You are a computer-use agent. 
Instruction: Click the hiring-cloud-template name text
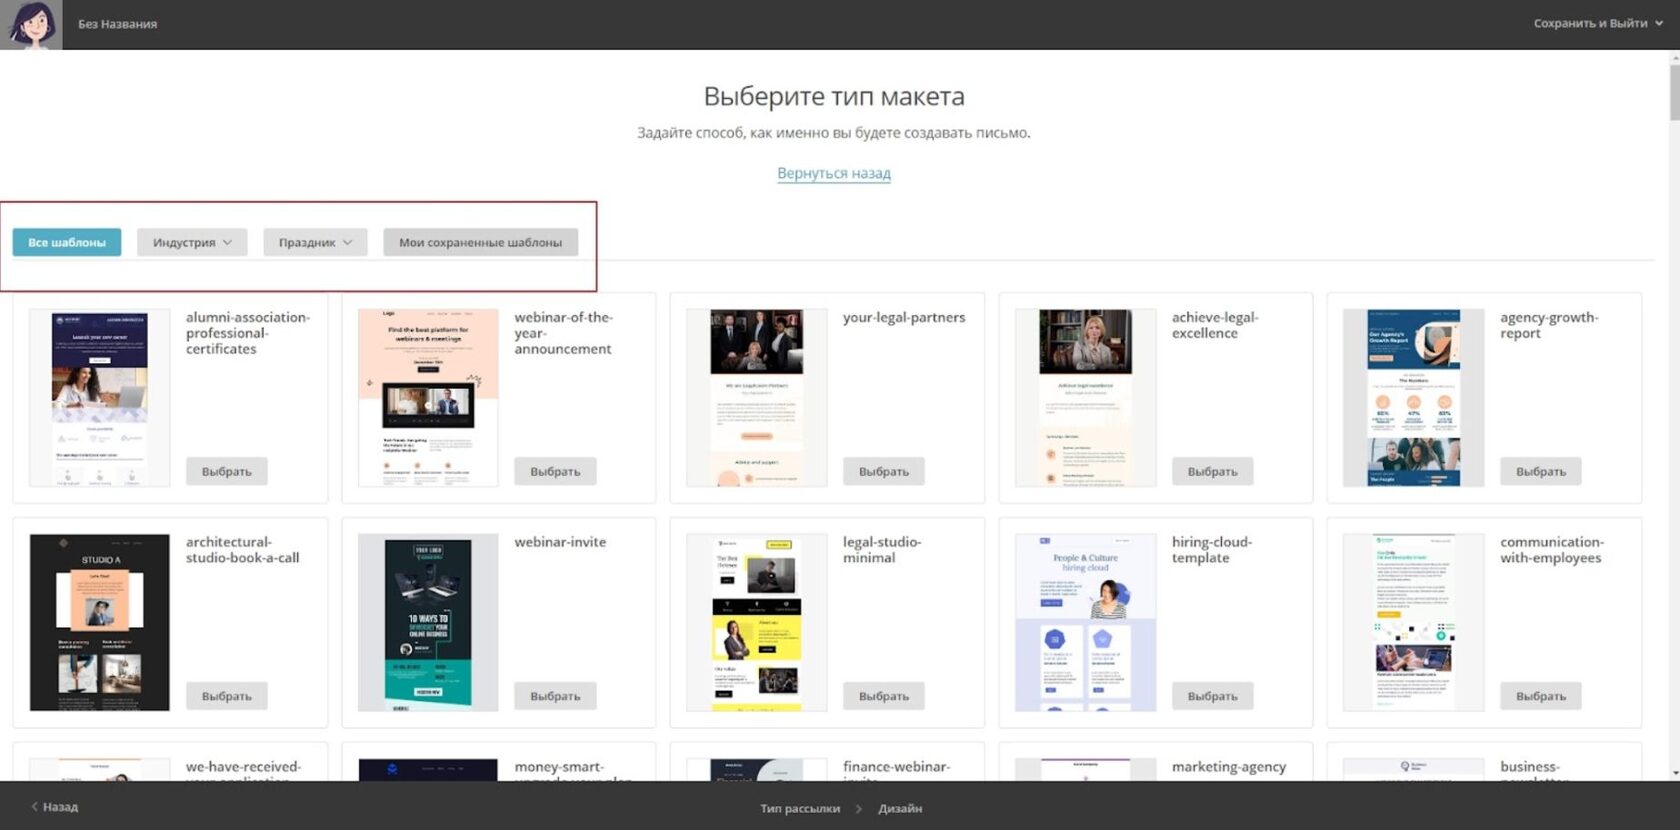1212,550
